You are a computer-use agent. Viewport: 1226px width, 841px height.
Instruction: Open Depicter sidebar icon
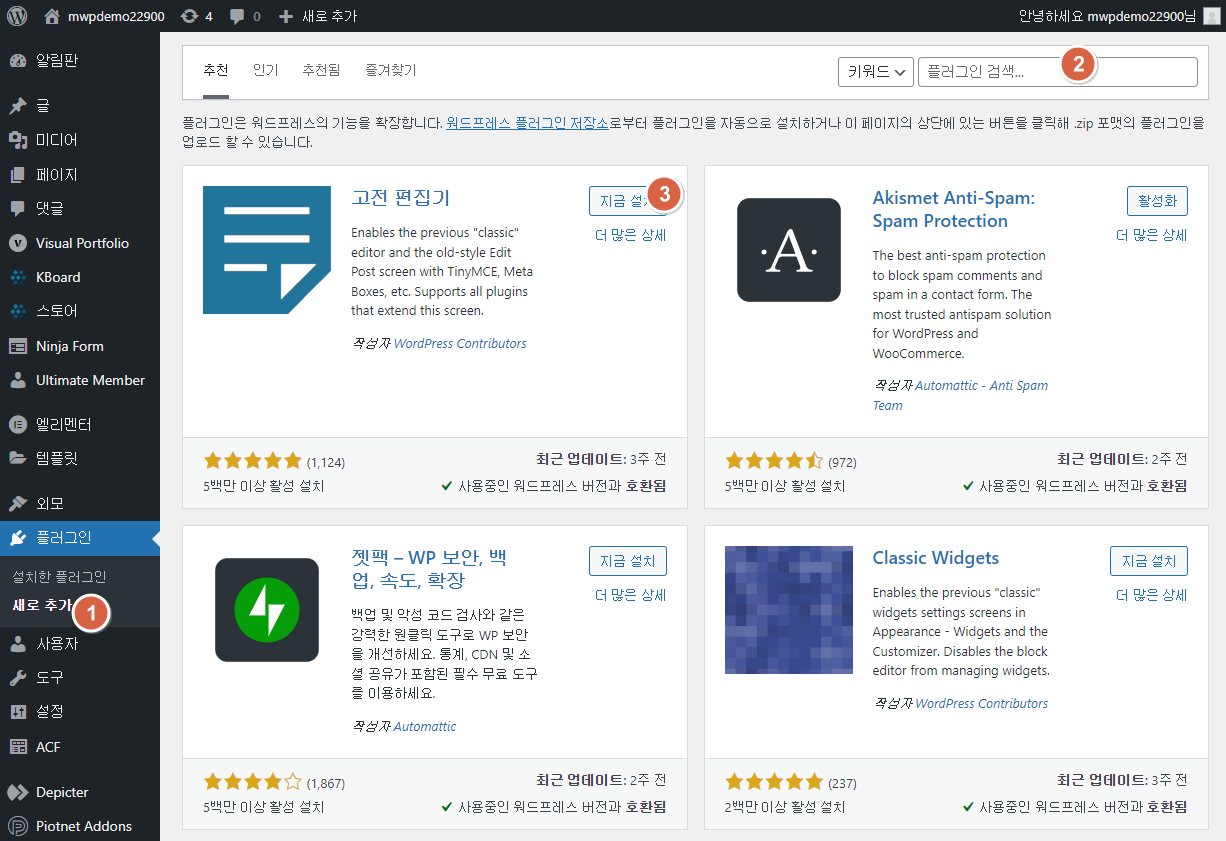[x=17, y=792]
